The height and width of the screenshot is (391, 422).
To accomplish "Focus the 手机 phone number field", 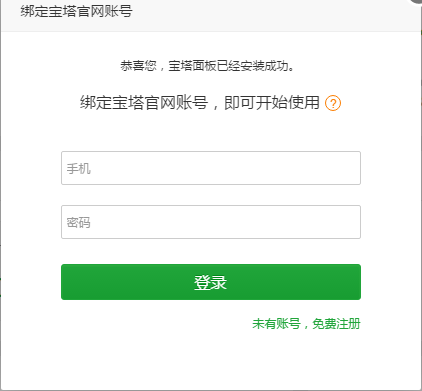I will pyautogui.click(x=211, y=168).
